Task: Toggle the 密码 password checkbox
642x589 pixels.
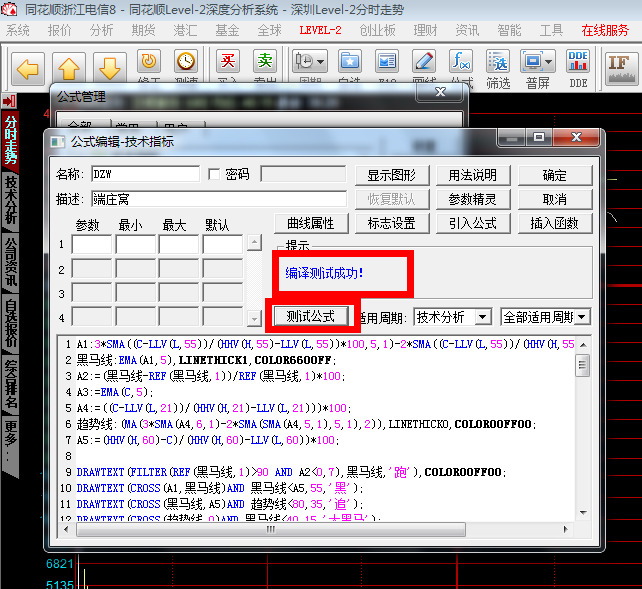Action: [x=214, y=174]
